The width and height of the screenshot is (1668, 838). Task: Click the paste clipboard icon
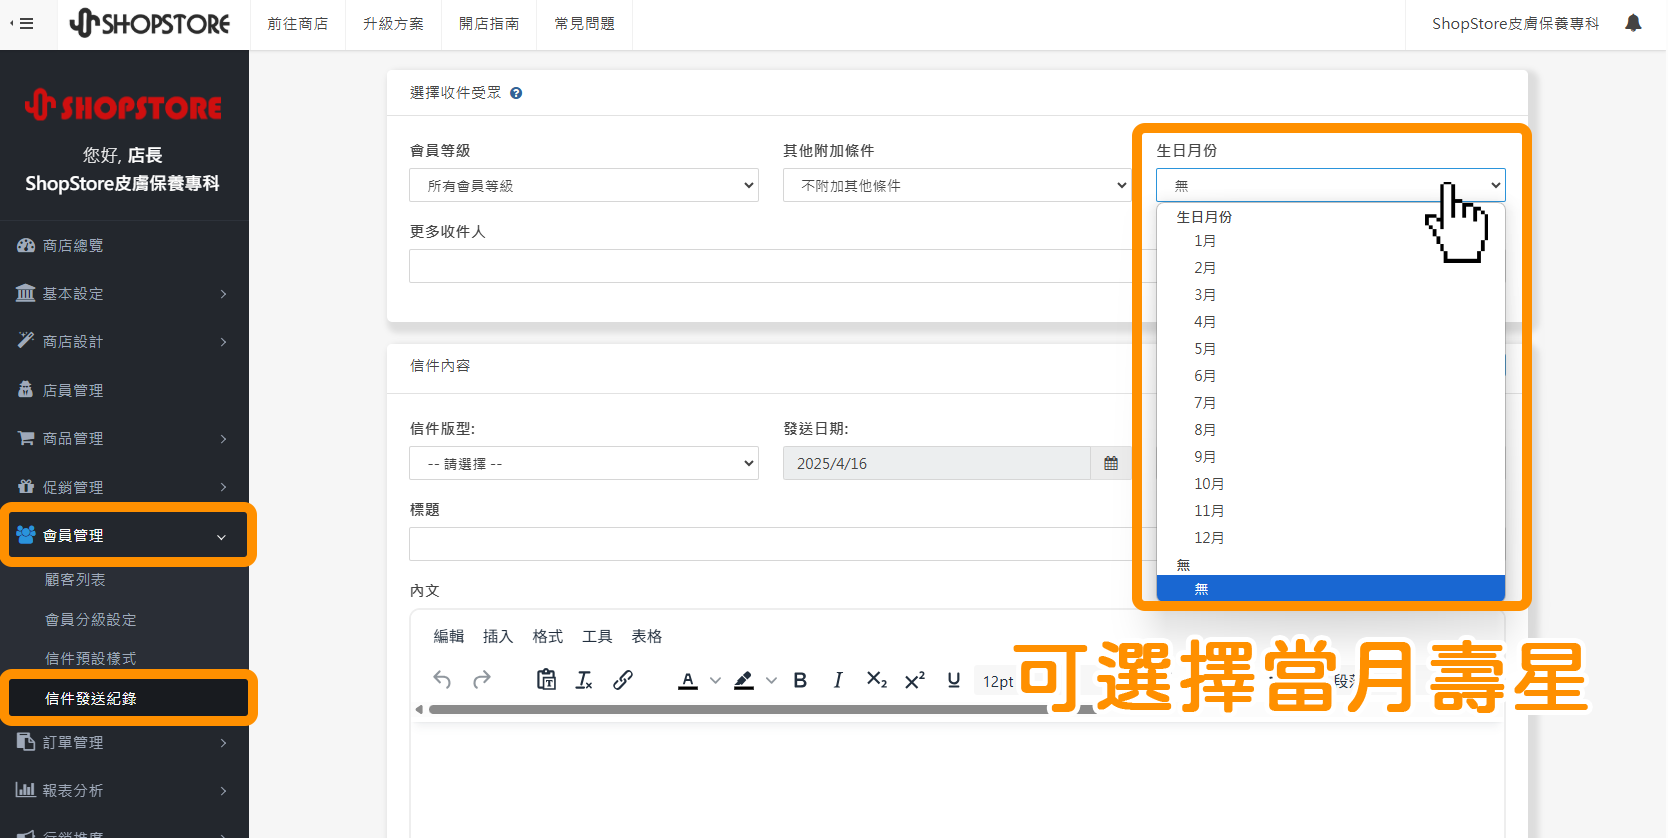(546, 680)
